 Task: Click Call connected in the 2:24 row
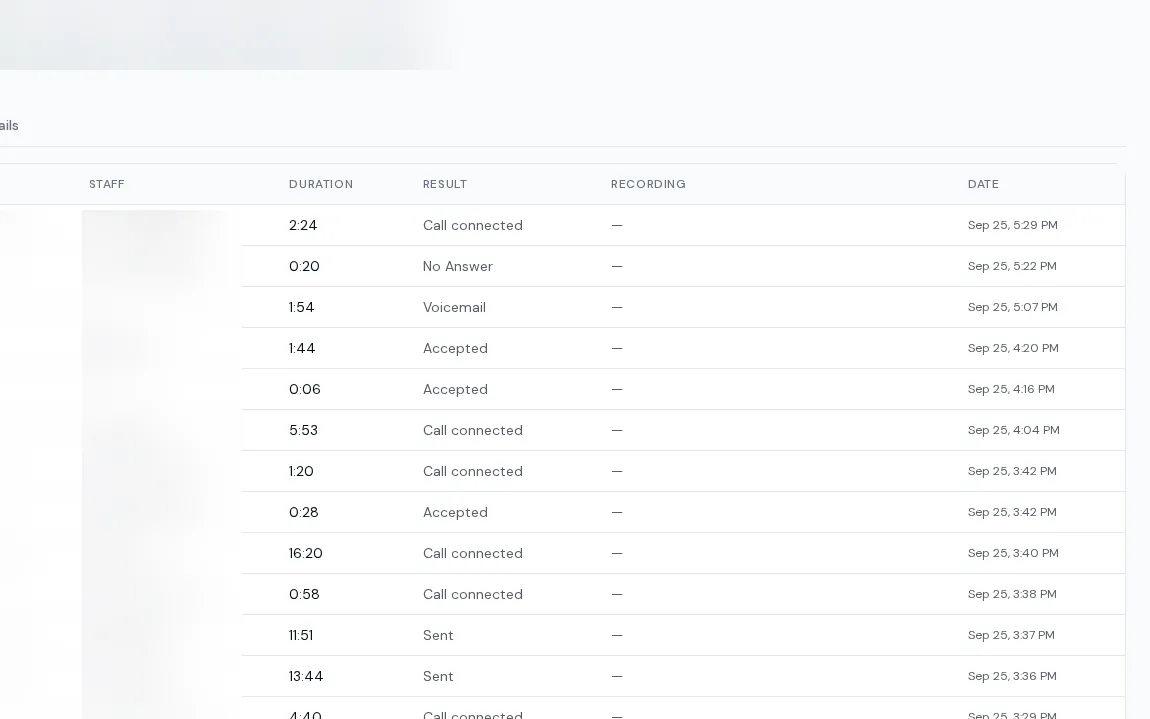(x=472, y=225)
